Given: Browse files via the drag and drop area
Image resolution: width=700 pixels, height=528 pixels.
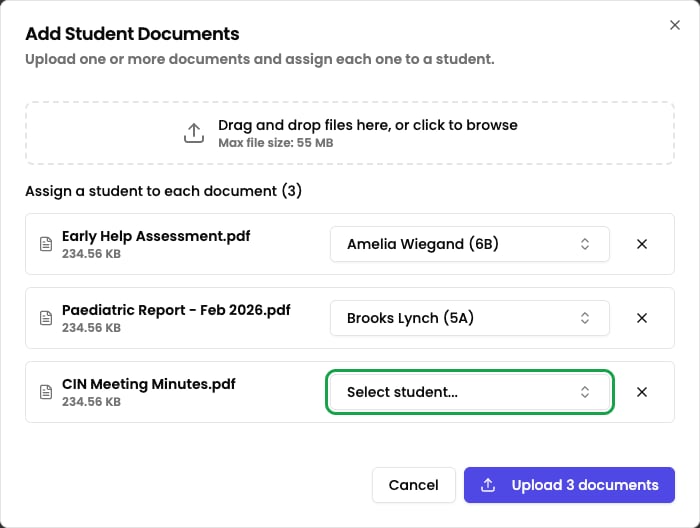Looking at the screenshot, I should pos(350,133).
